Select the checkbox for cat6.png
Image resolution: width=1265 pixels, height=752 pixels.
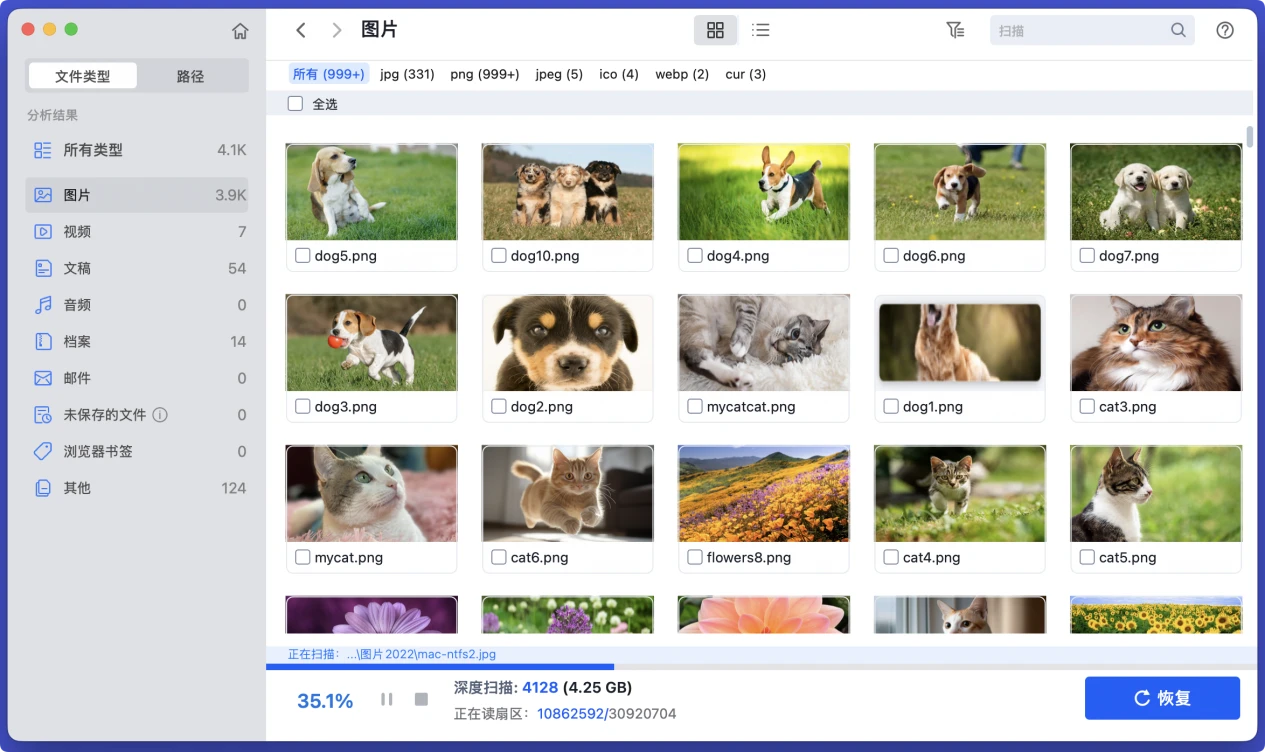tap(498, 557)
